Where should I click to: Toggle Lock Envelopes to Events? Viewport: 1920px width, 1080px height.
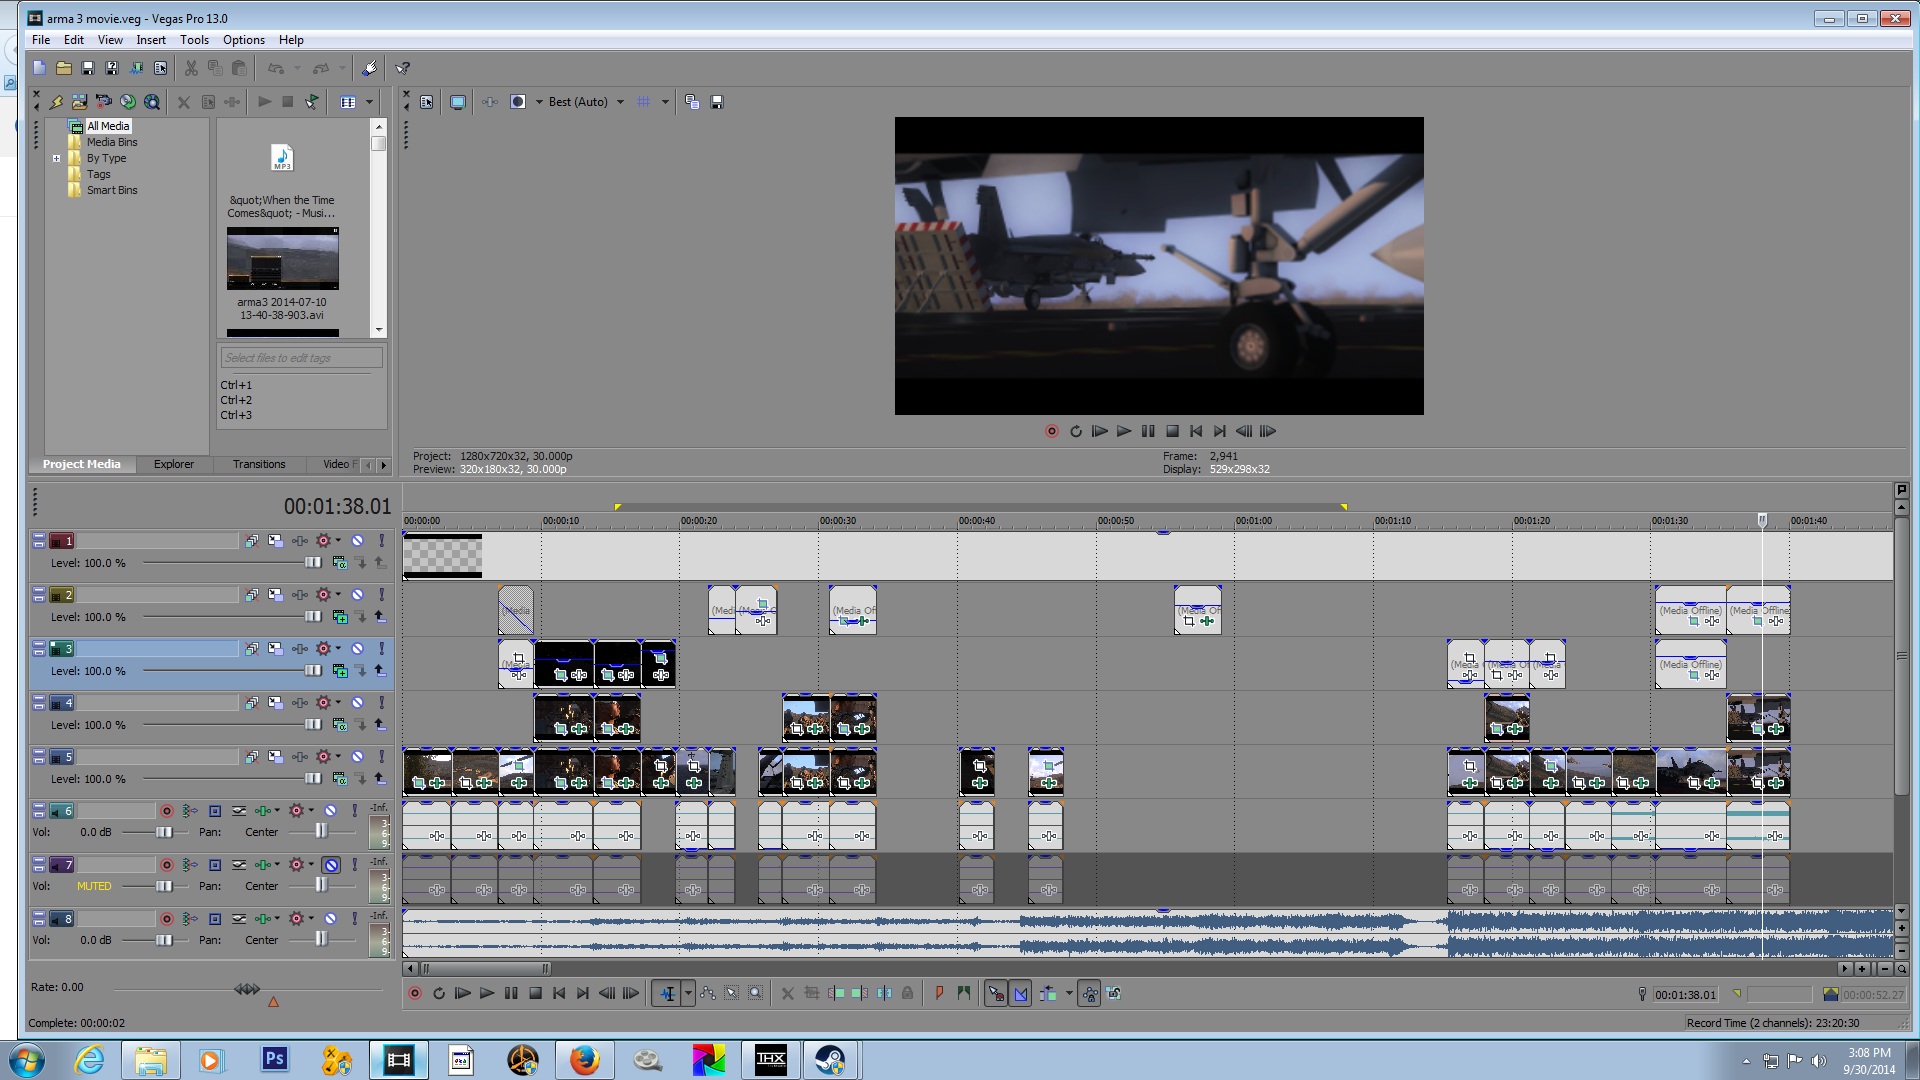[x=1090, y=993]
